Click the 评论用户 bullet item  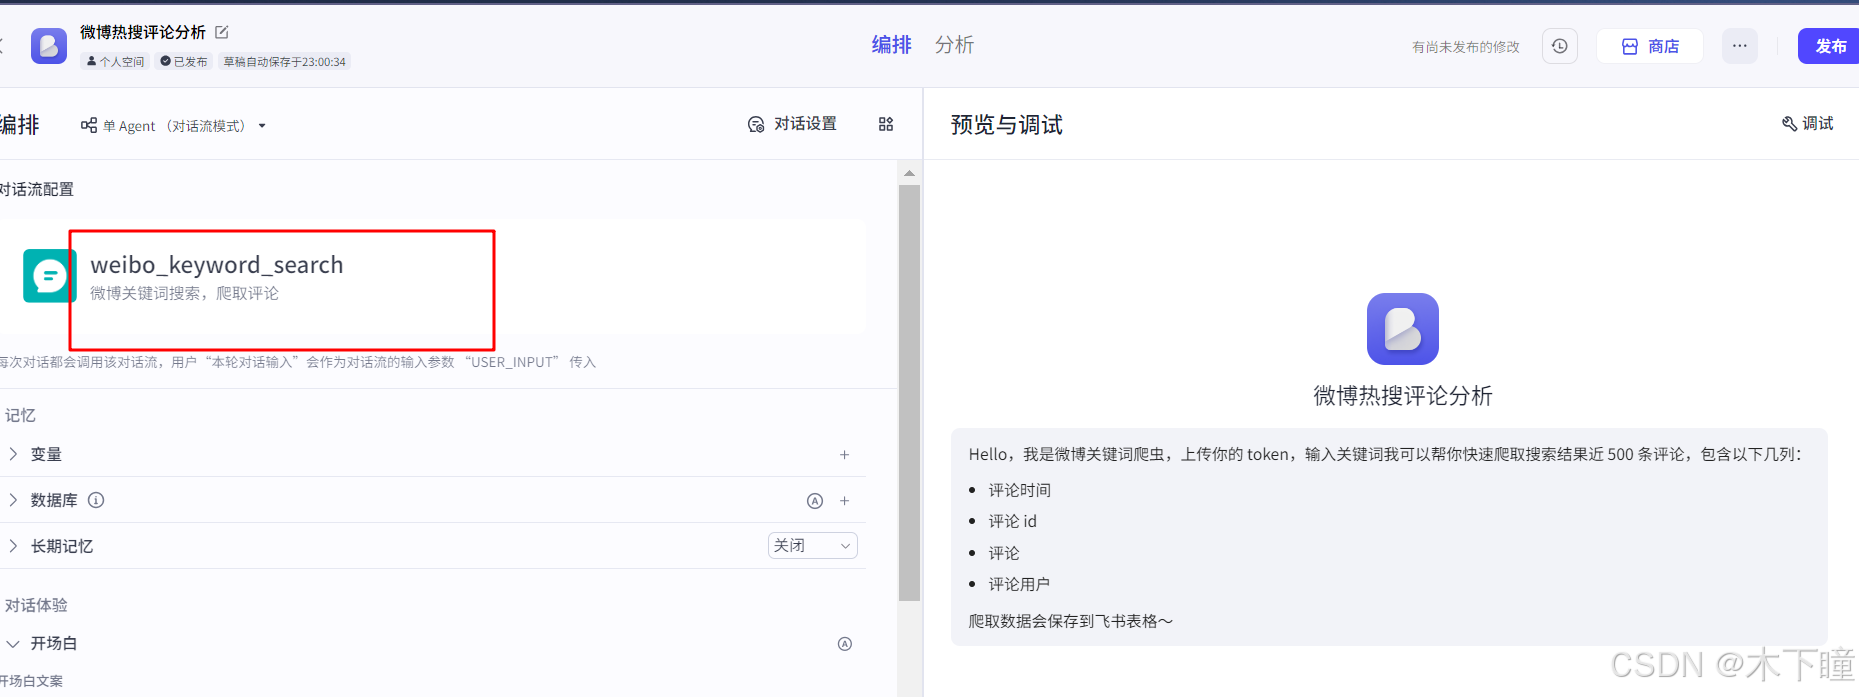[x=1019, y=584]
